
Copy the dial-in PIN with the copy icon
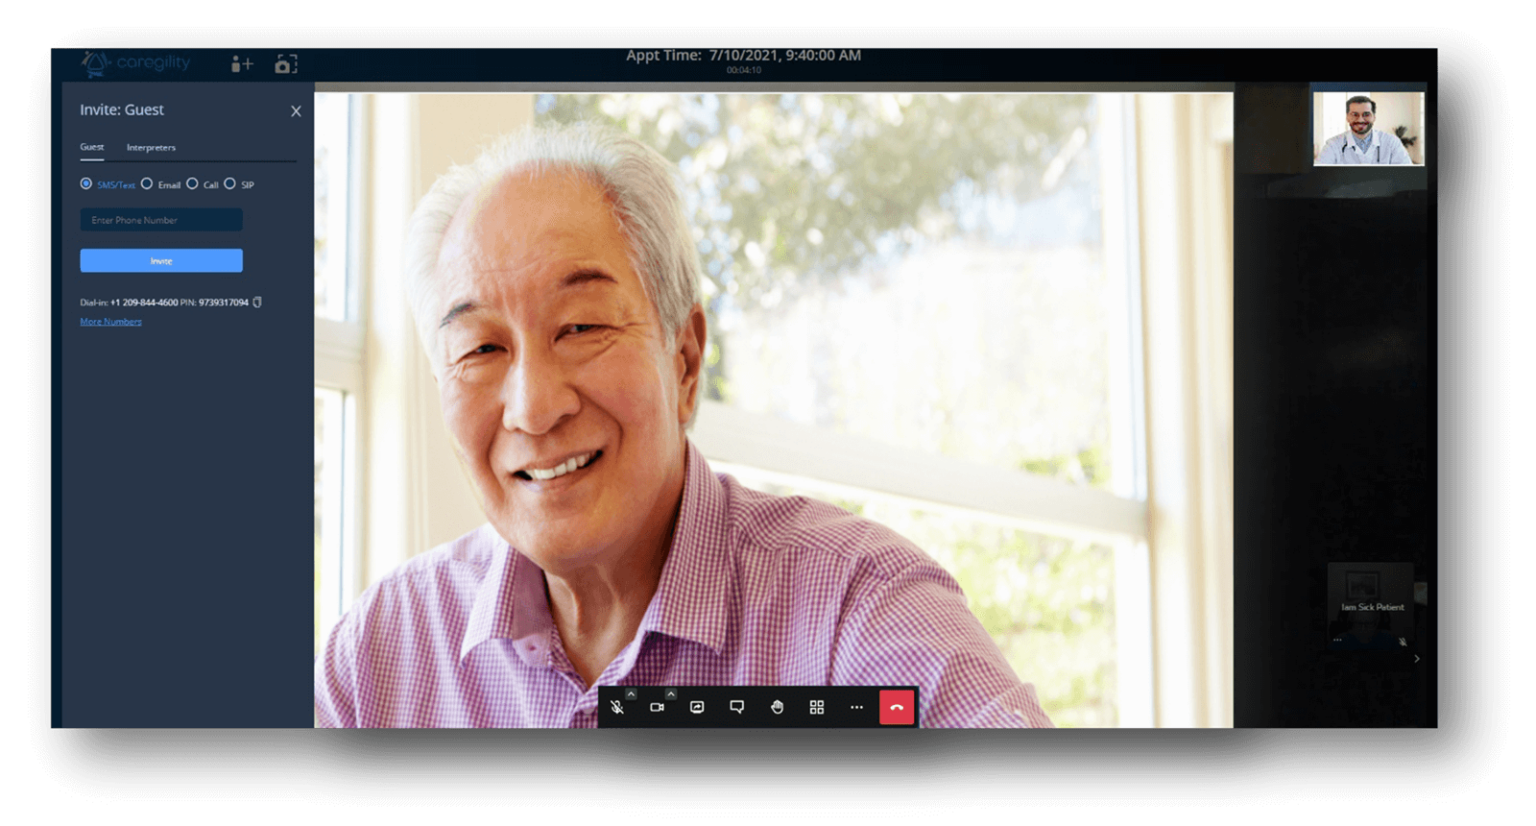coord(257,302)
